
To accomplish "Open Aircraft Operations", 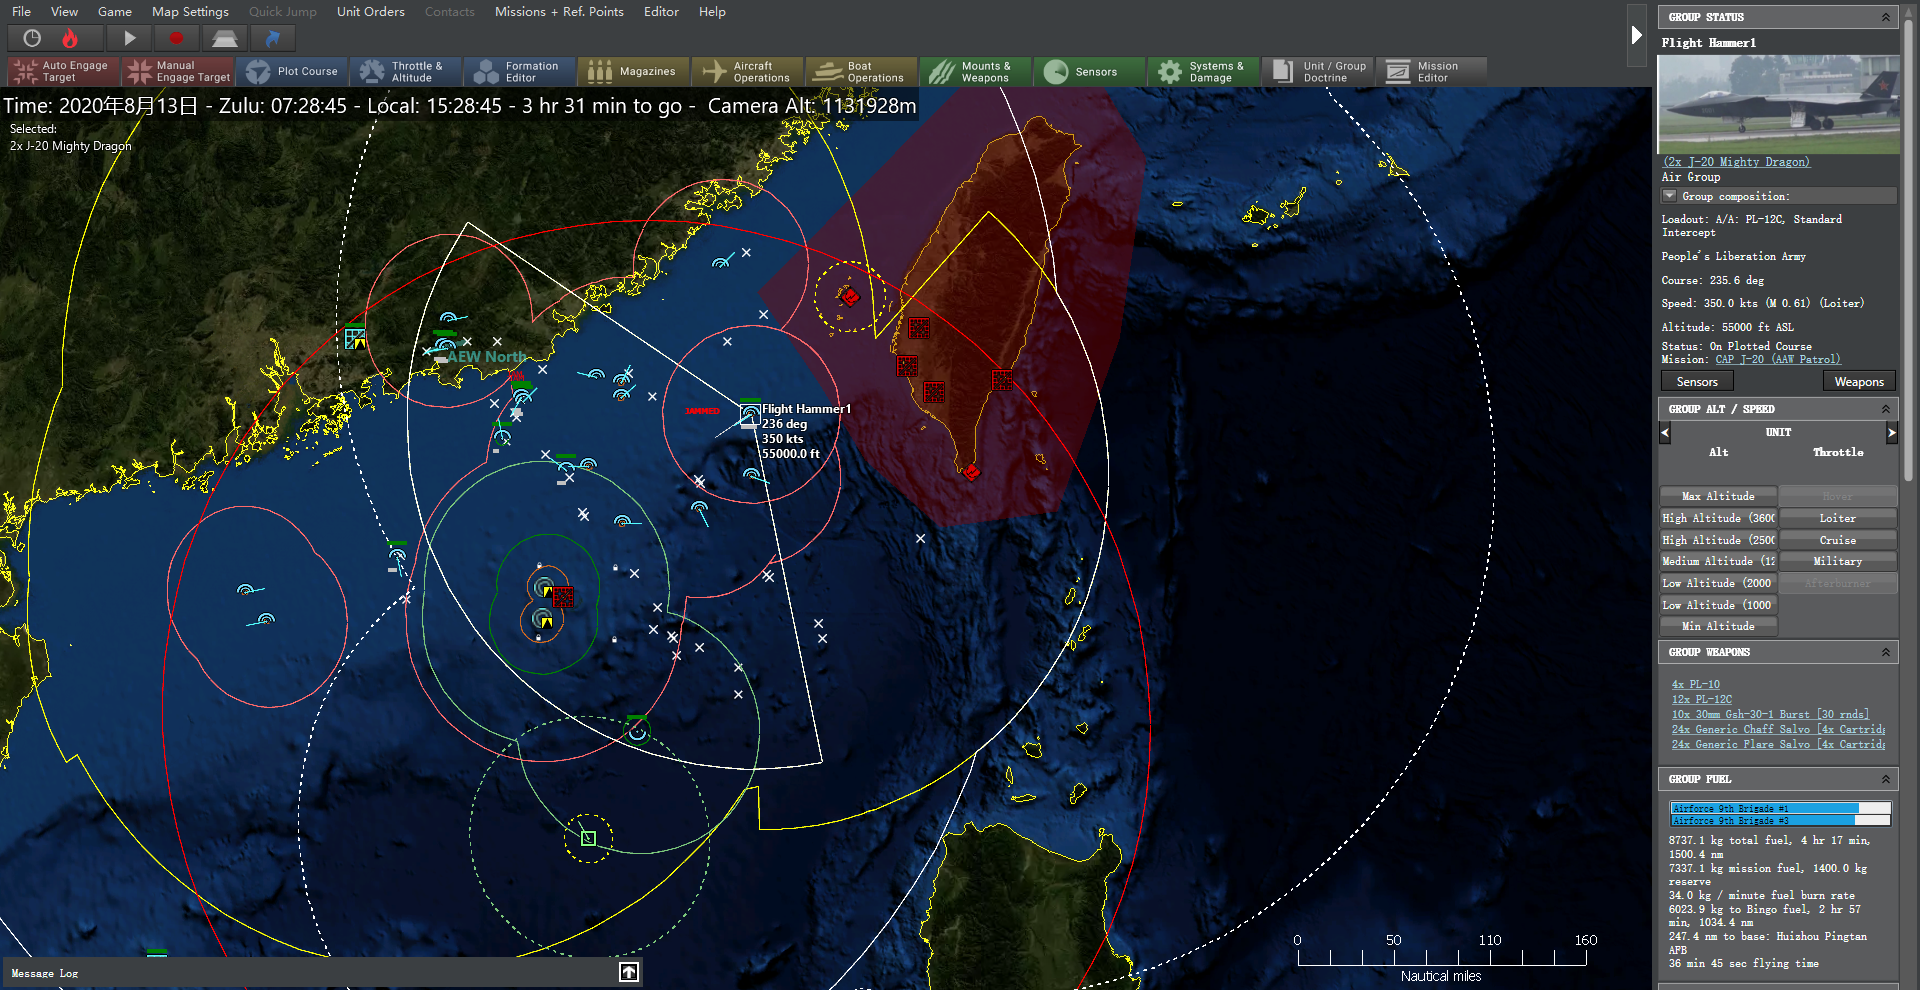I will click(748, 71).
